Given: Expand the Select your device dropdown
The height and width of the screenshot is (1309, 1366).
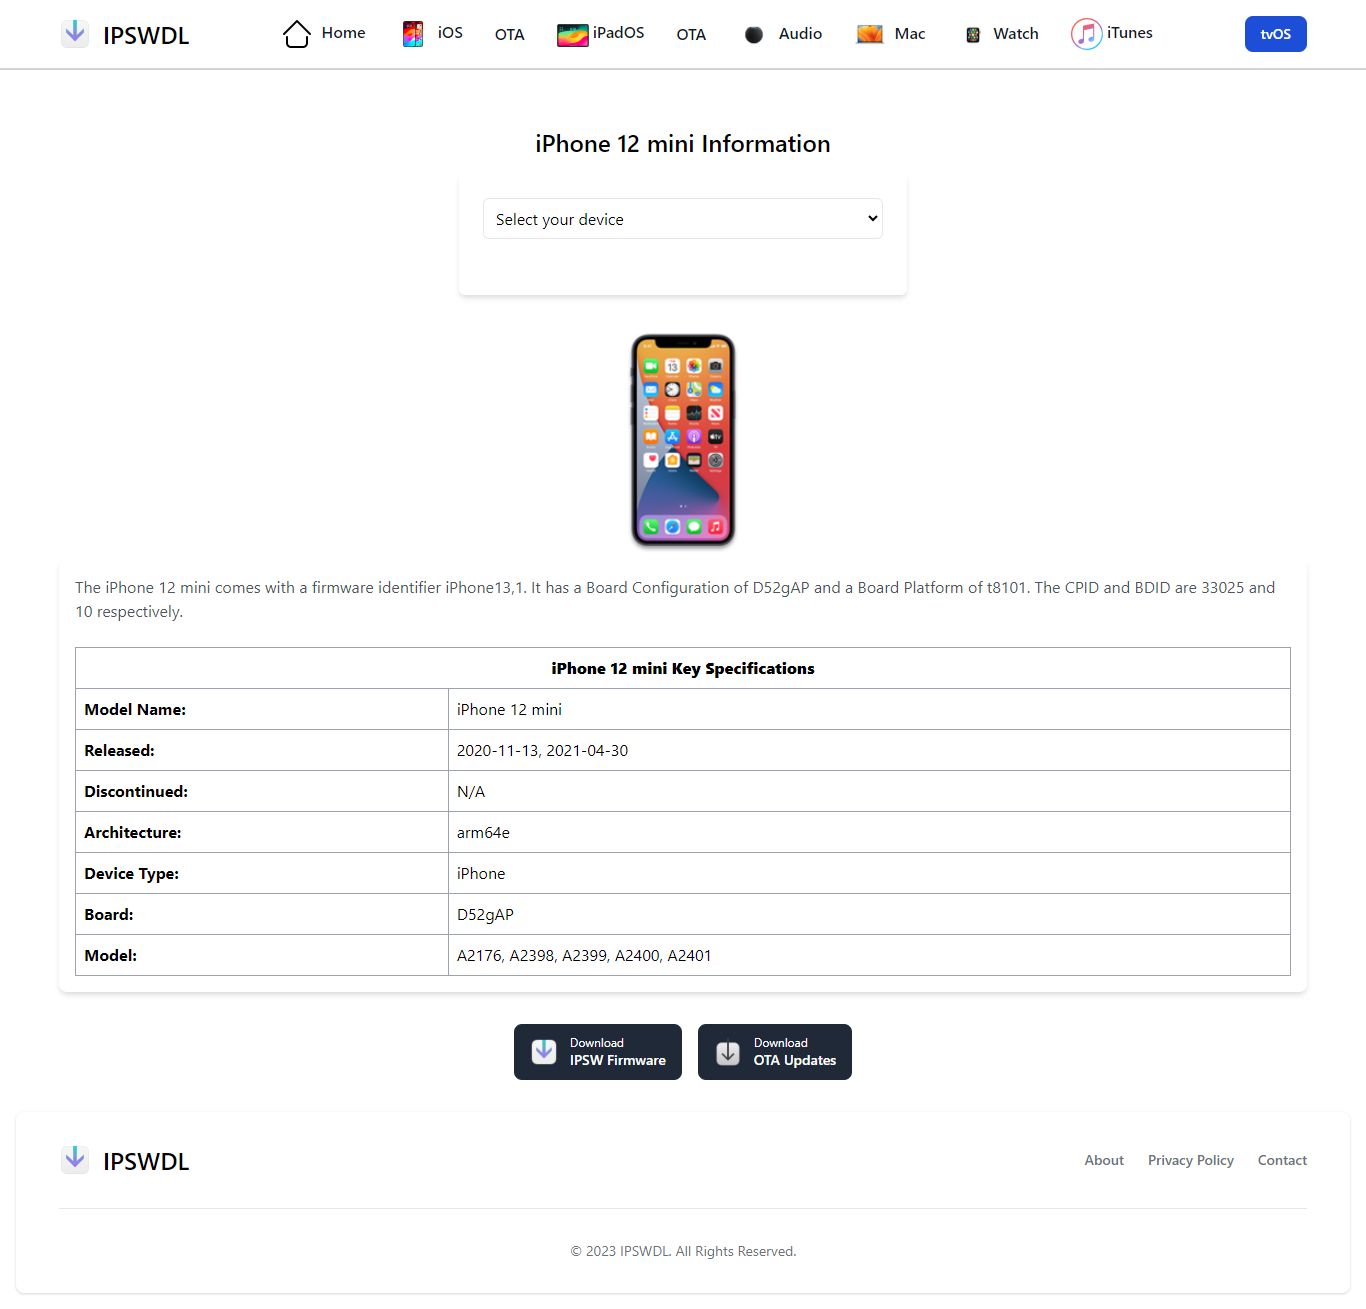Looking at the screenshot, I should click(x=683, y=219).
